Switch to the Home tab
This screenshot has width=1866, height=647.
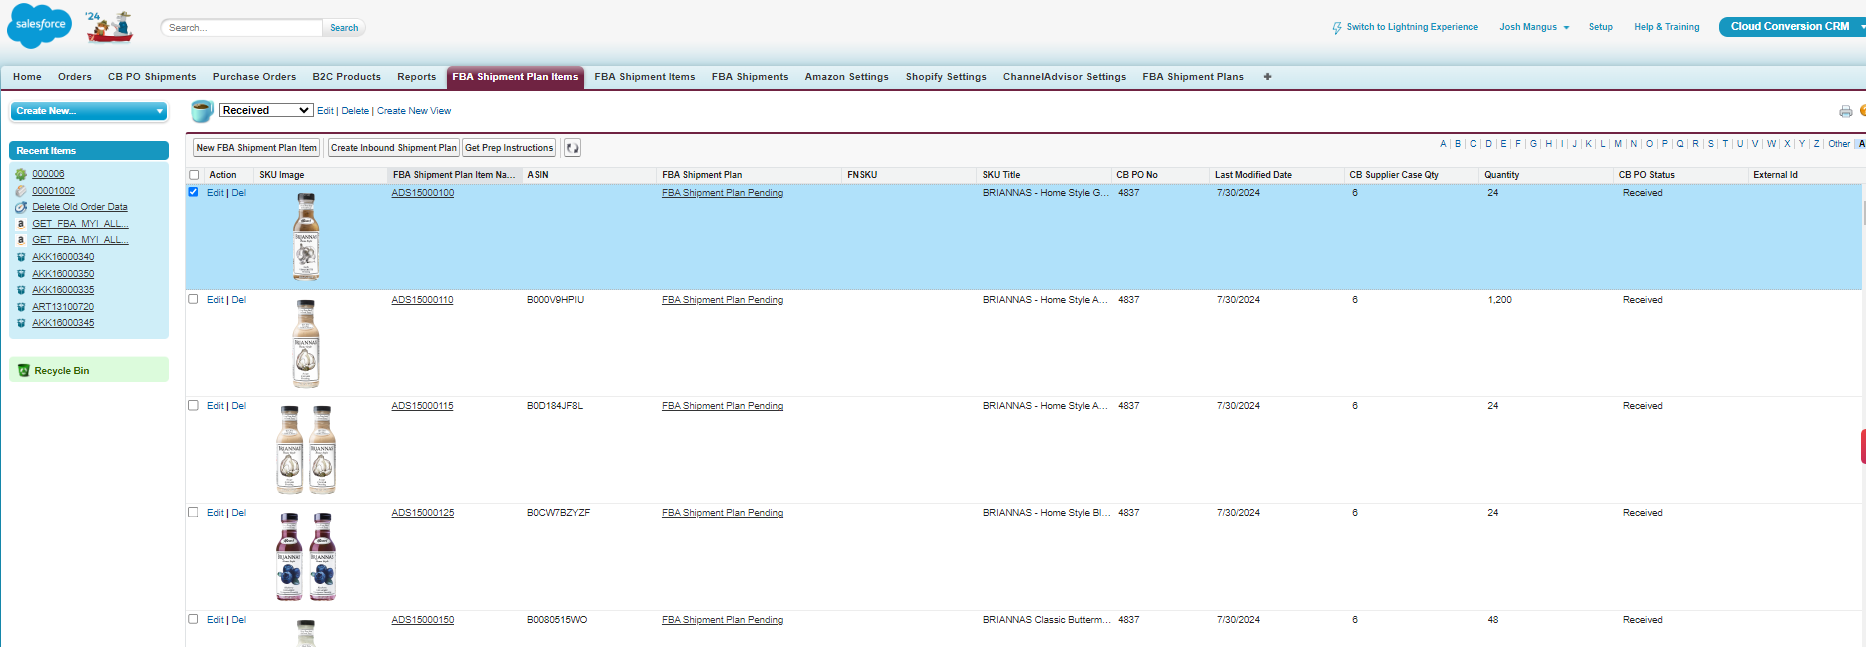[27, 77]
